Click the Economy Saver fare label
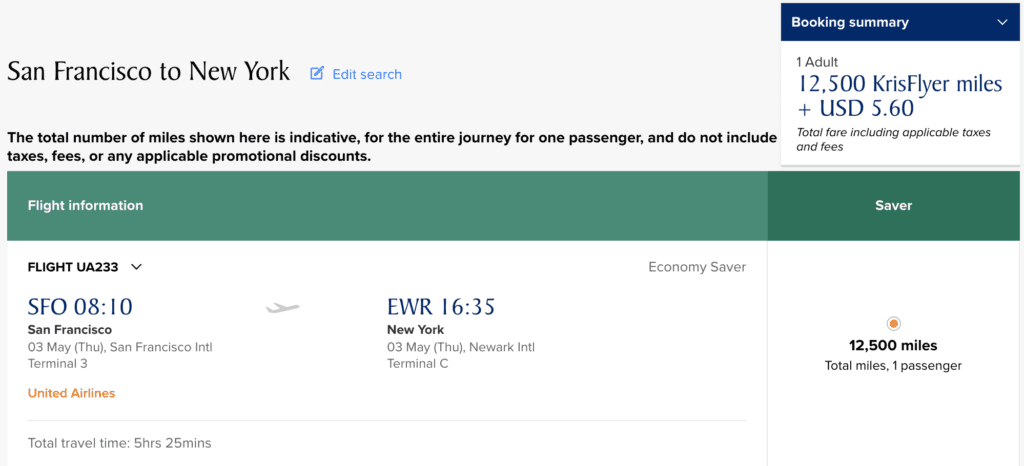 696,267
